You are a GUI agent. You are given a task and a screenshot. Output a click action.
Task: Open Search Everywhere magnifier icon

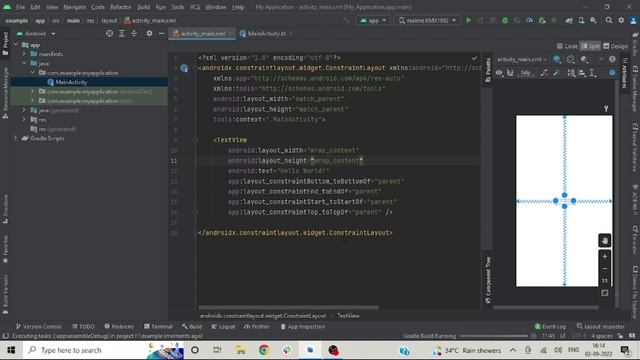609,20
